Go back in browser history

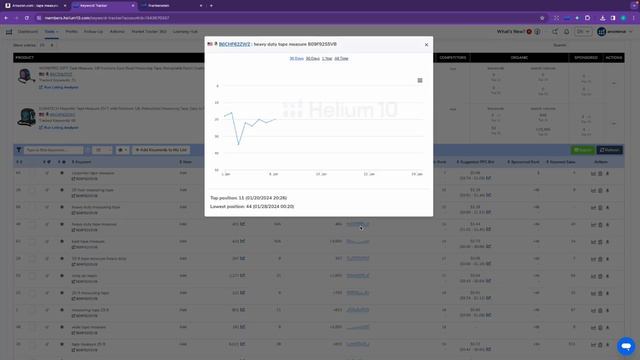[x=6, y=18]
